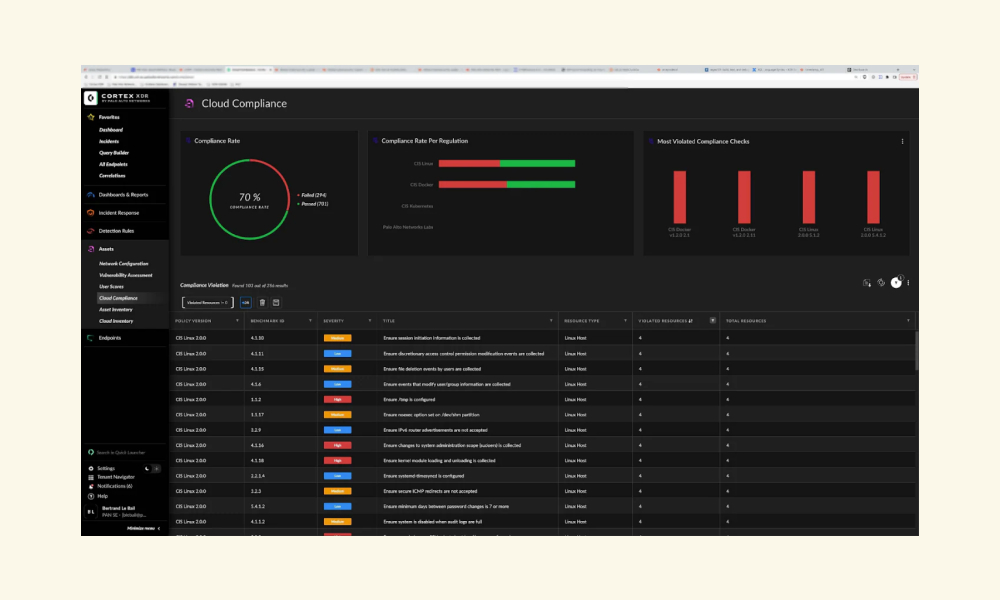Click the CIS Docker compliance rate bar

click(x=507, y=185)
